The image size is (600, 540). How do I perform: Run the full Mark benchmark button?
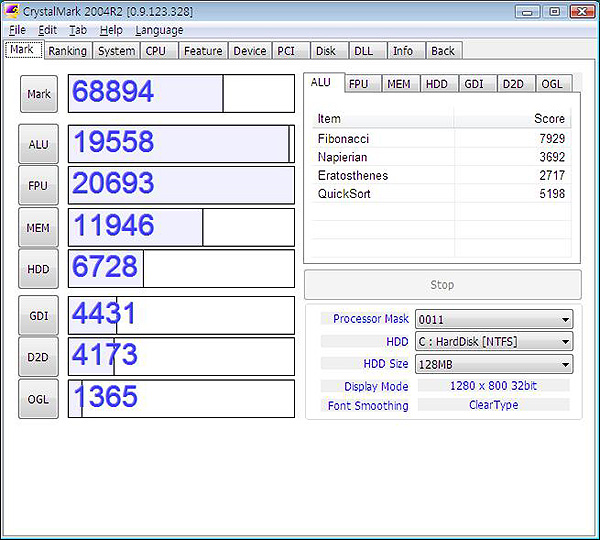[x=39, y=94]
